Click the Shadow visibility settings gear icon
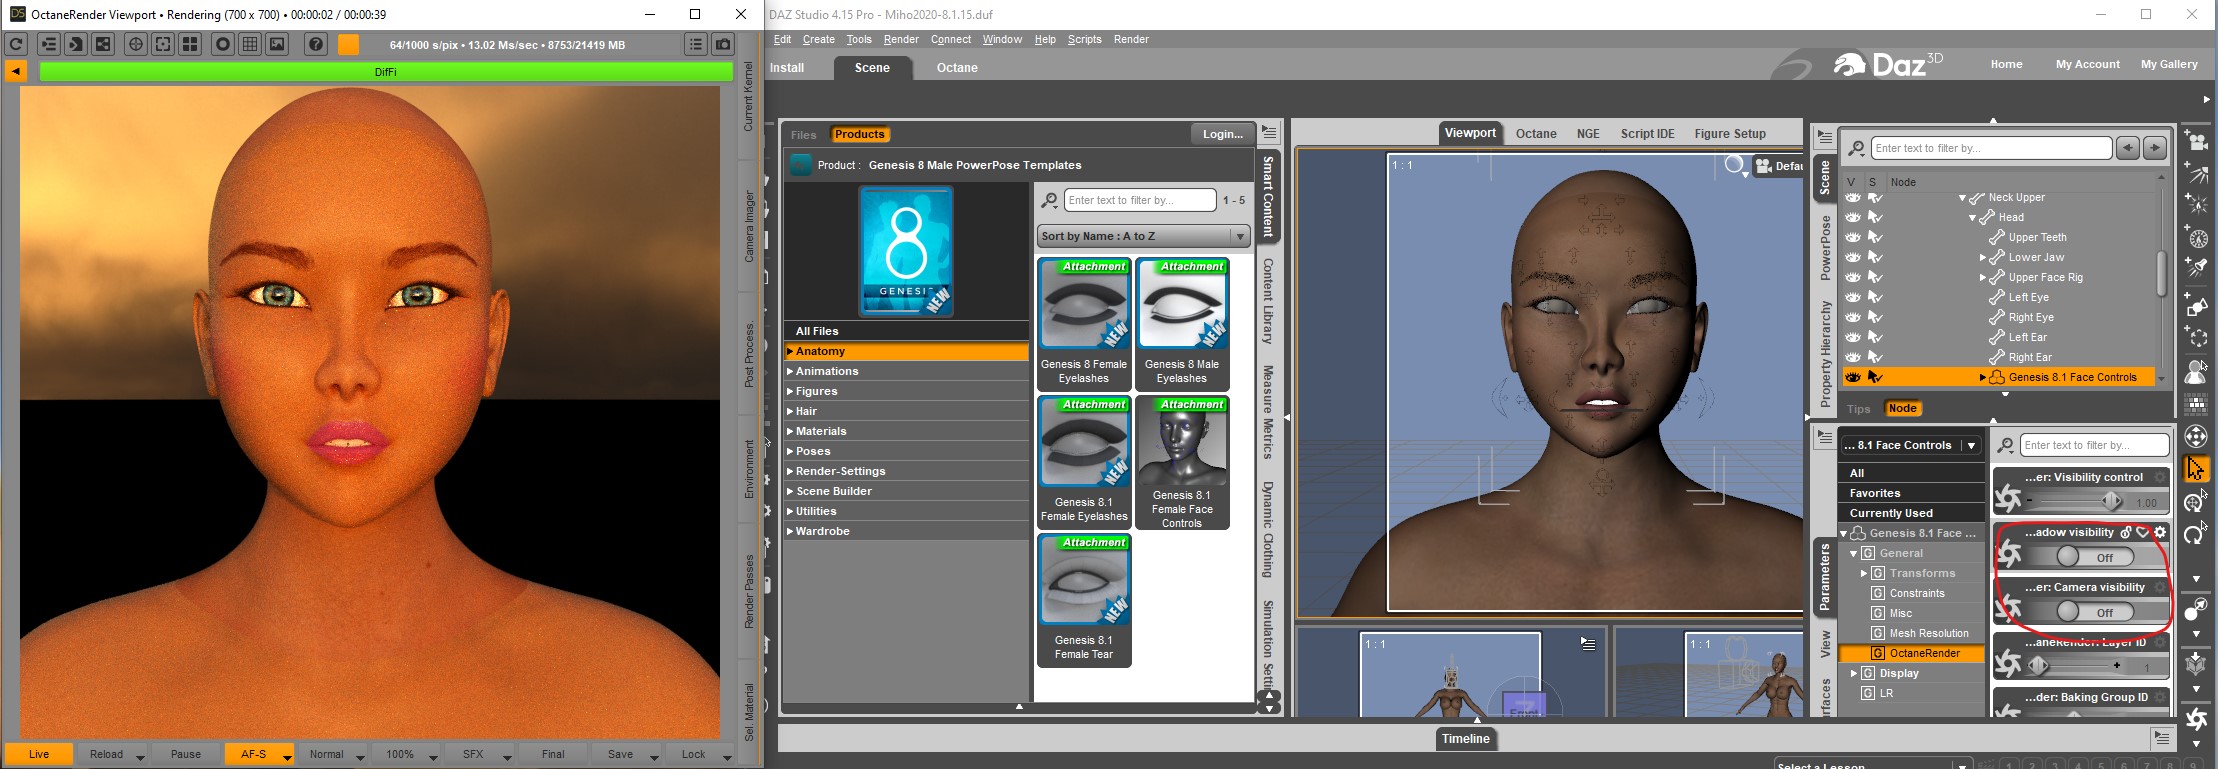The width and height of the screenshot is (2218, 769). 2160,533
